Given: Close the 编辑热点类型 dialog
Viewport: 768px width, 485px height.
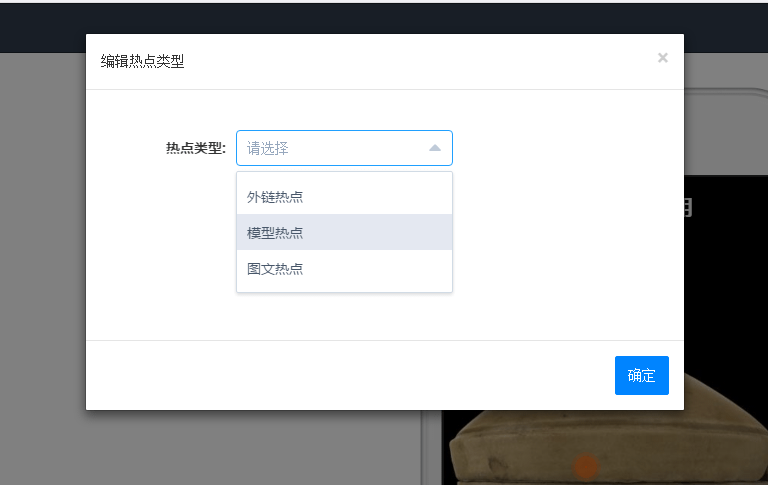Looking at the screenshot, I should tap(663, 58).
